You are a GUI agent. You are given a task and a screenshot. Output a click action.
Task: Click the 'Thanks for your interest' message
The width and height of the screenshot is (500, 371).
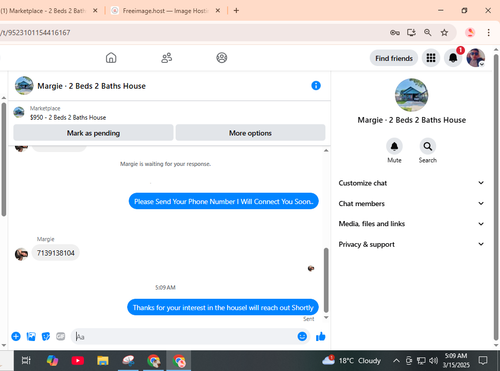[223, 307]
